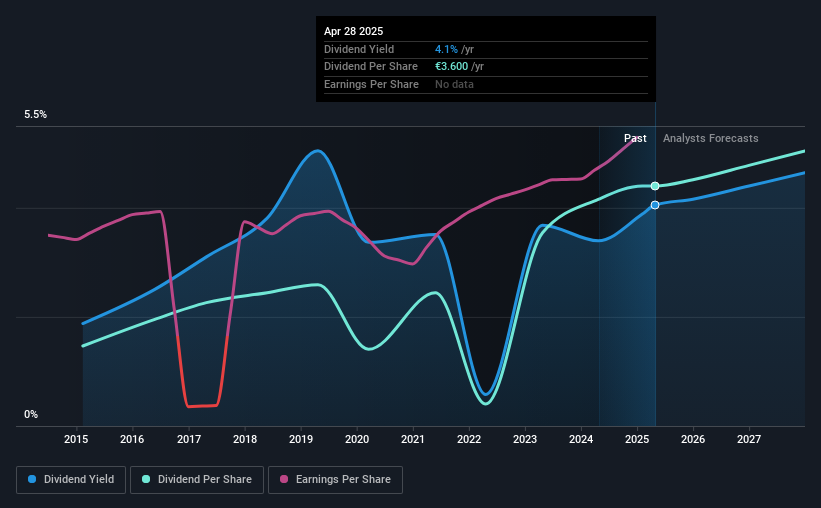The width and height of the screenshot is (821, 508).
Task: Toggle the Dividend Per Share legend series
Action: (197, 480)
